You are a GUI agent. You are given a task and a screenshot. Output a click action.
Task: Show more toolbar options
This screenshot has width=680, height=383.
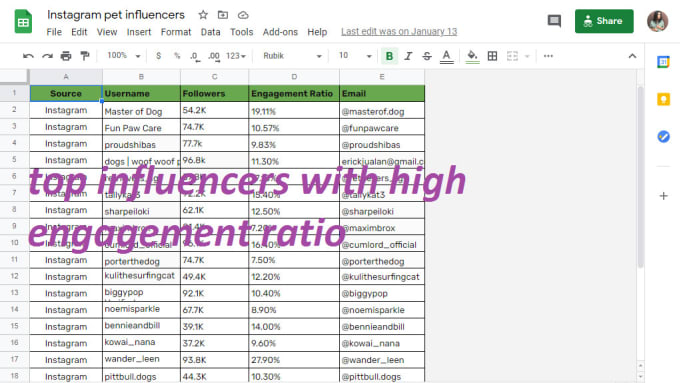548,56
